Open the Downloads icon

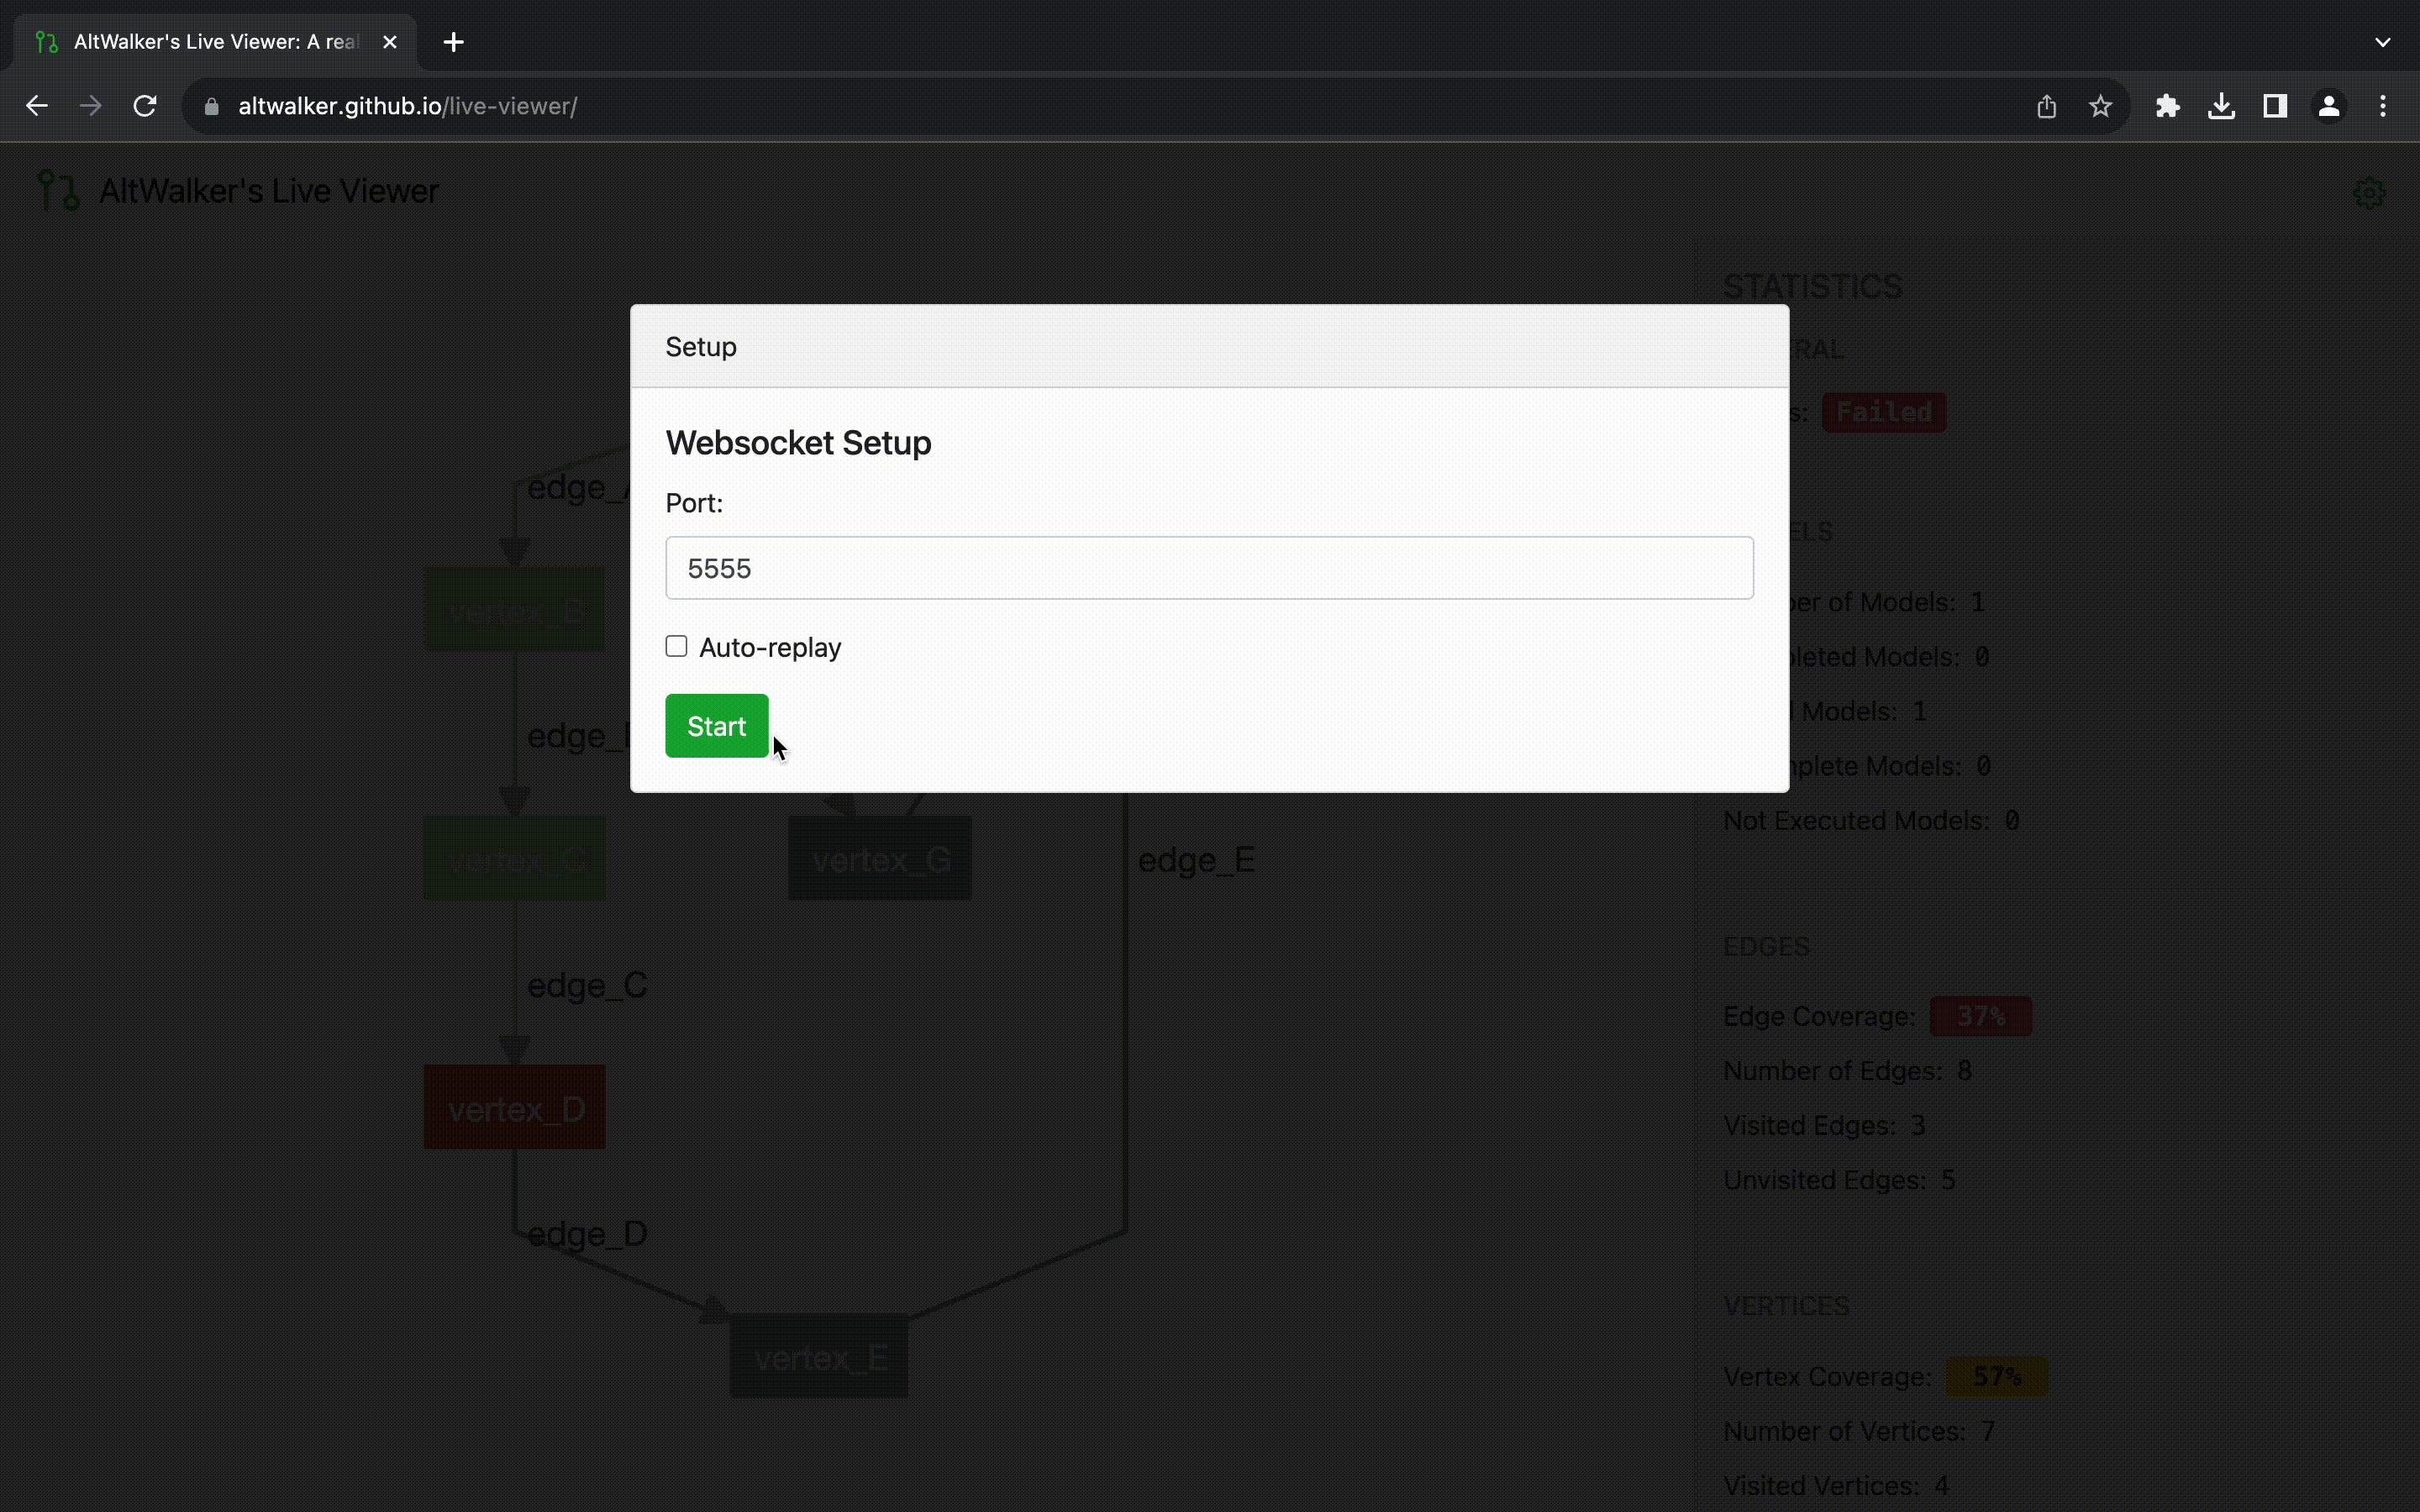(x=2221, y=105)
